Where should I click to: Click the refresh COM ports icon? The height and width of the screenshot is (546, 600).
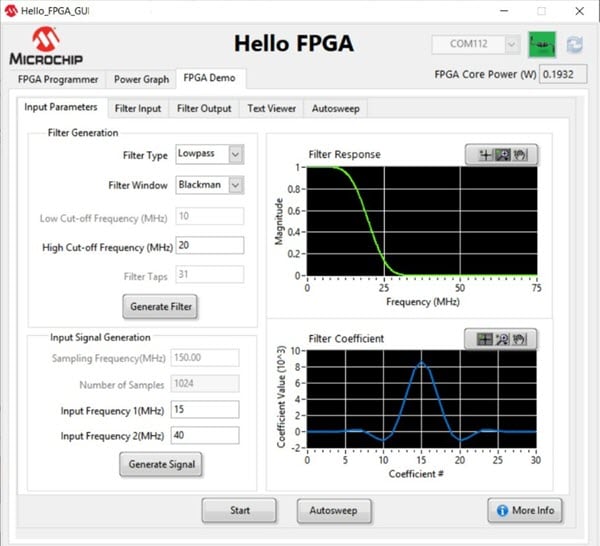(x=575, y=45)
